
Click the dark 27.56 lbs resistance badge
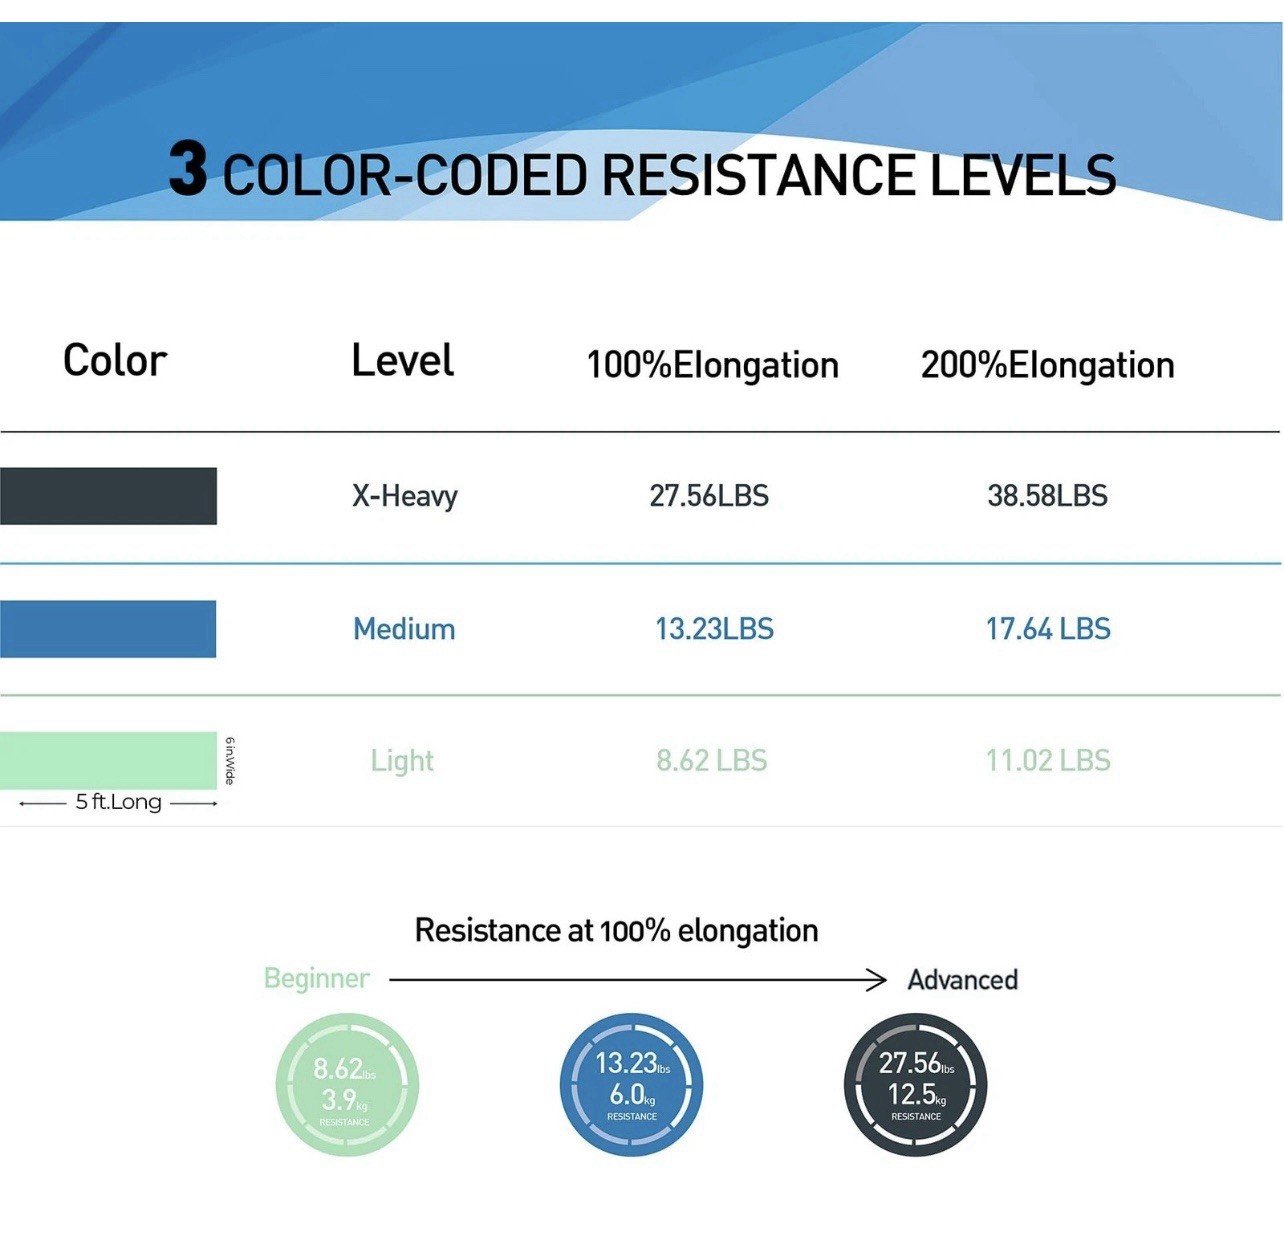[x=915, y=1085]
